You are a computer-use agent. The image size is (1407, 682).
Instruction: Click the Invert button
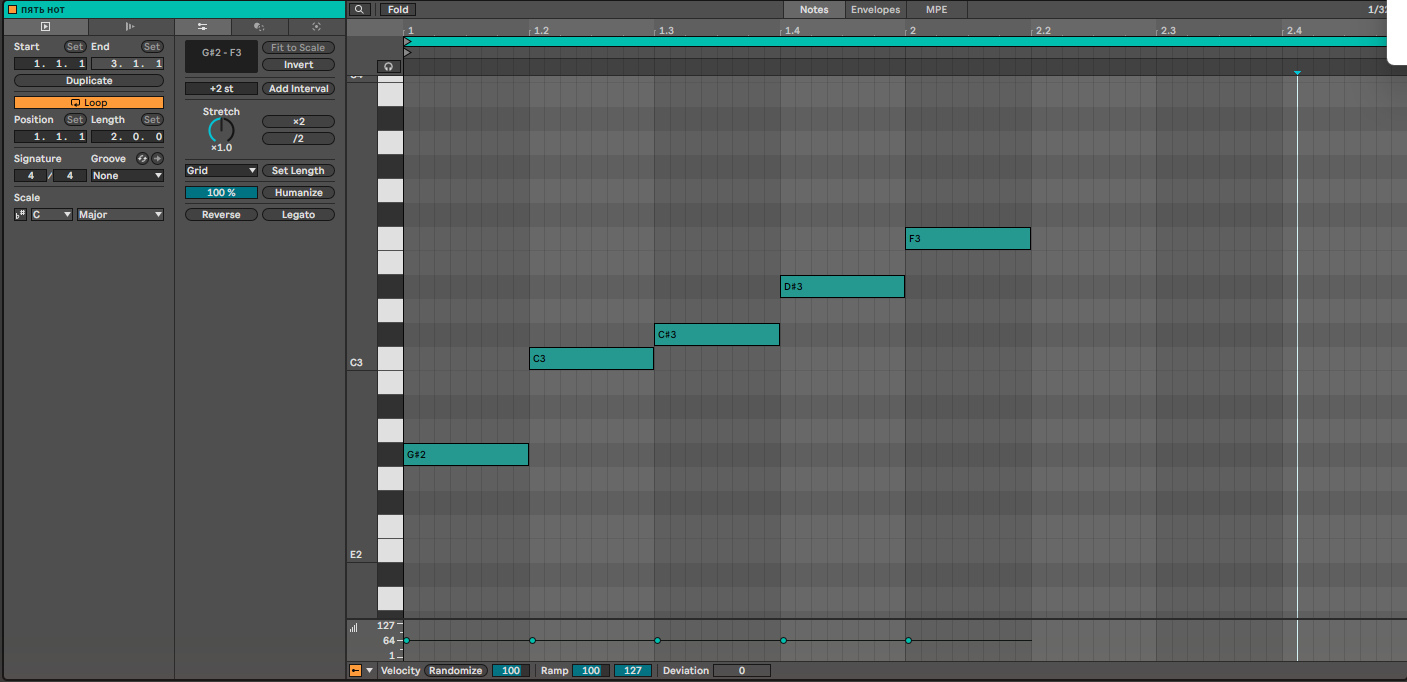click(298, 65)
